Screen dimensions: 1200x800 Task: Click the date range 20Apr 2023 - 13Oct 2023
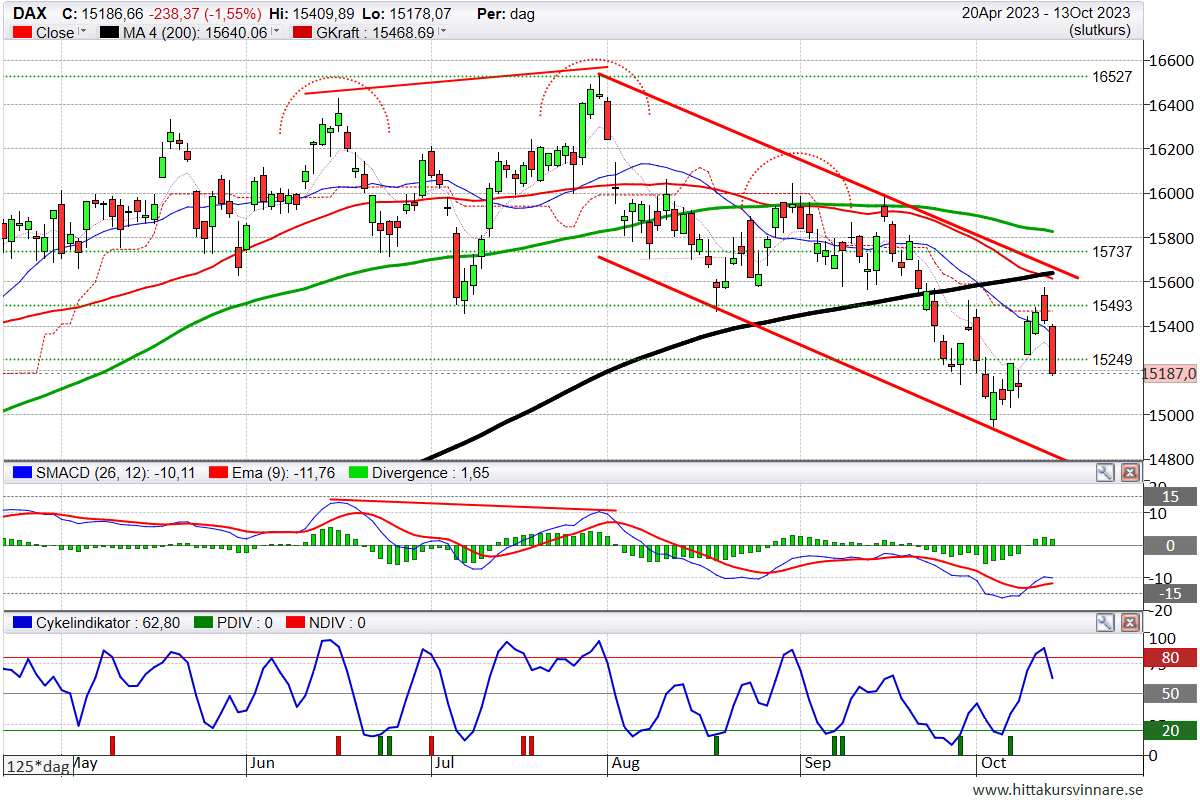coord(1046,13)
